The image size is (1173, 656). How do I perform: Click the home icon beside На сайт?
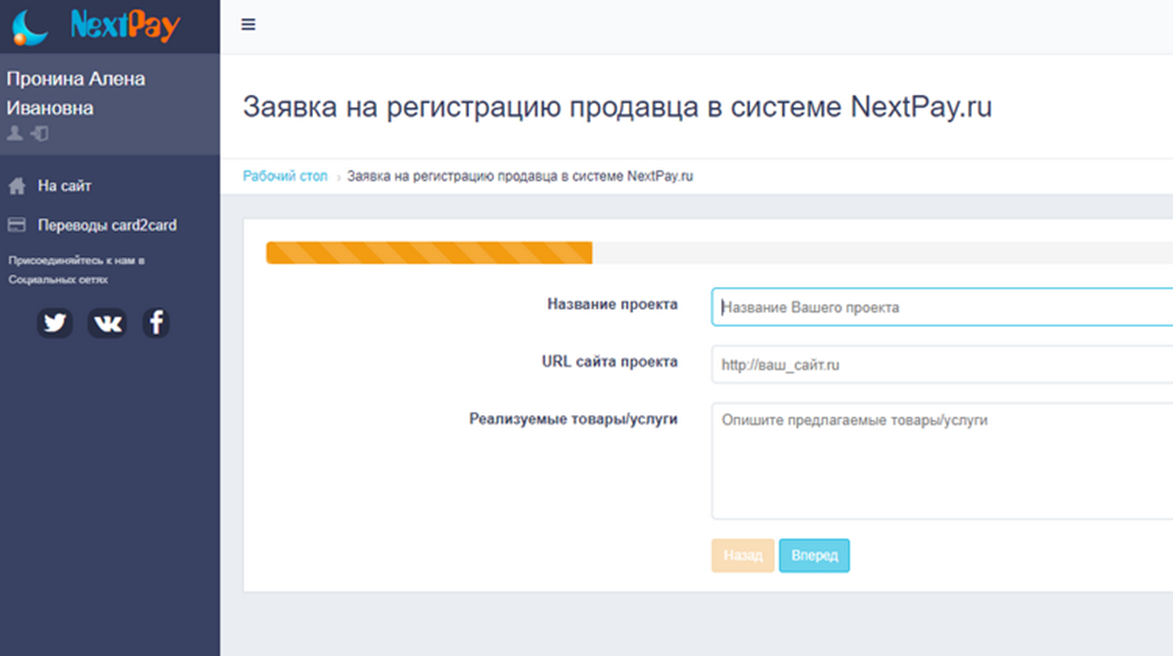[17, 186]
